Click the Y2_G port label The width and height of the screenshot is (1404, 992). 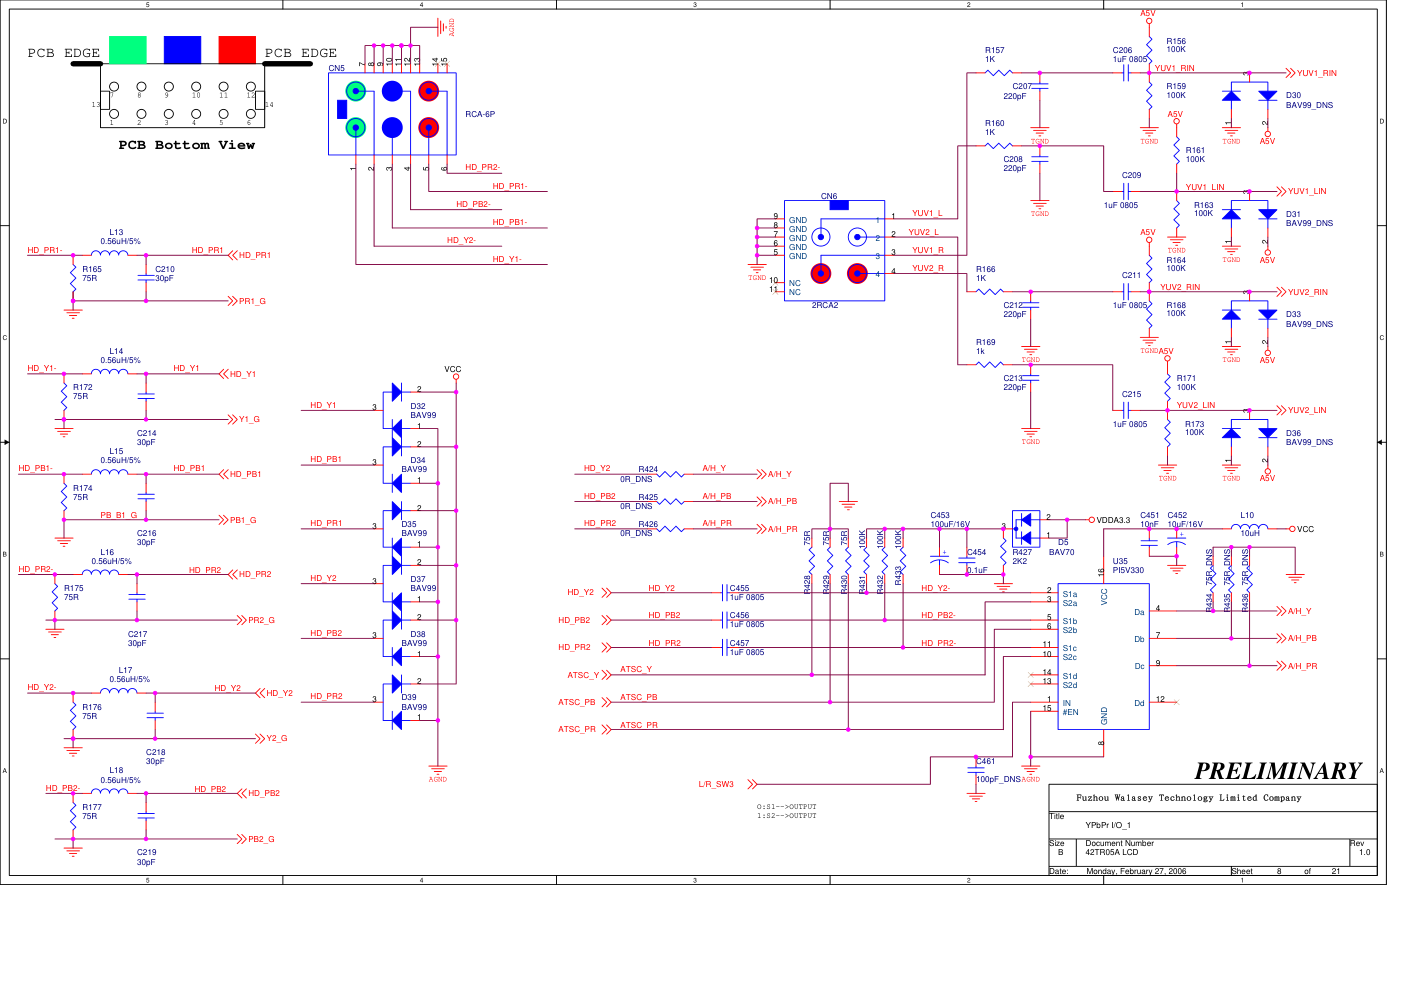[x=277, y=739]
